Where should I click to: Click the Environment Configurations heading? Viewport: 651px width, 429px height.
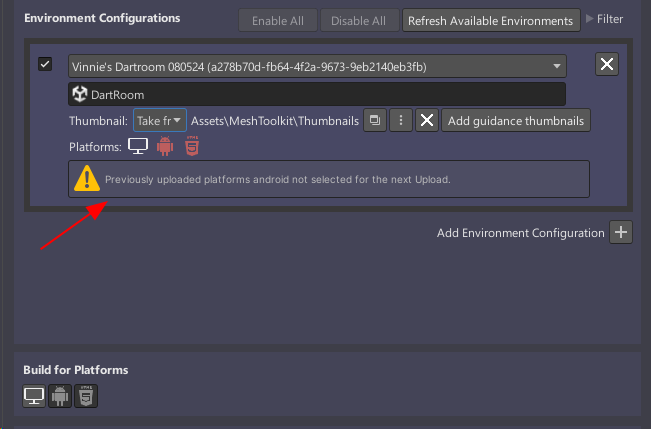[102, 18]
